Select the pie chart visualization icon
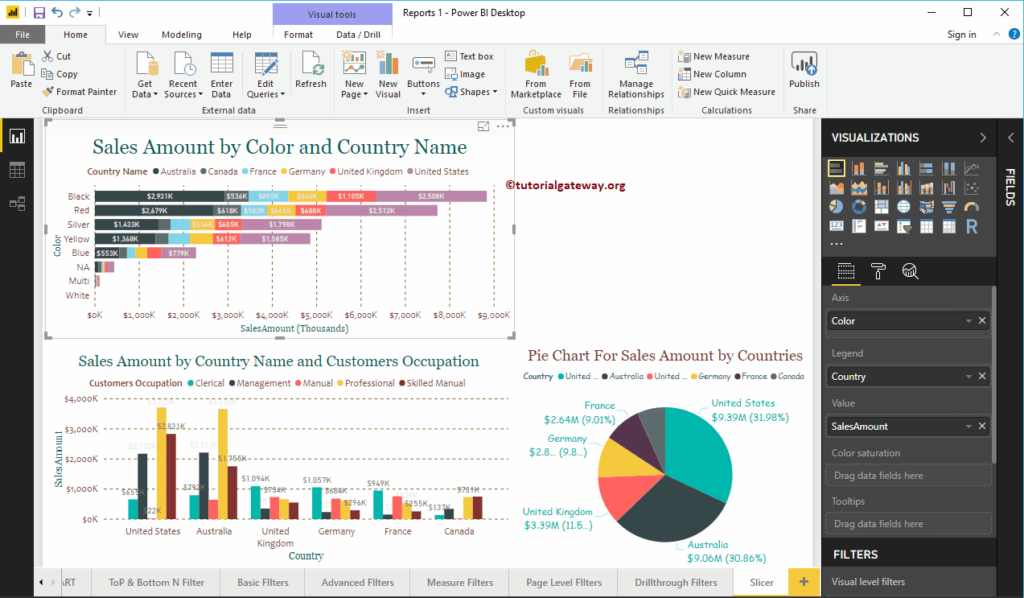This screenshot has width=1024, height=598. pos(836,207)
